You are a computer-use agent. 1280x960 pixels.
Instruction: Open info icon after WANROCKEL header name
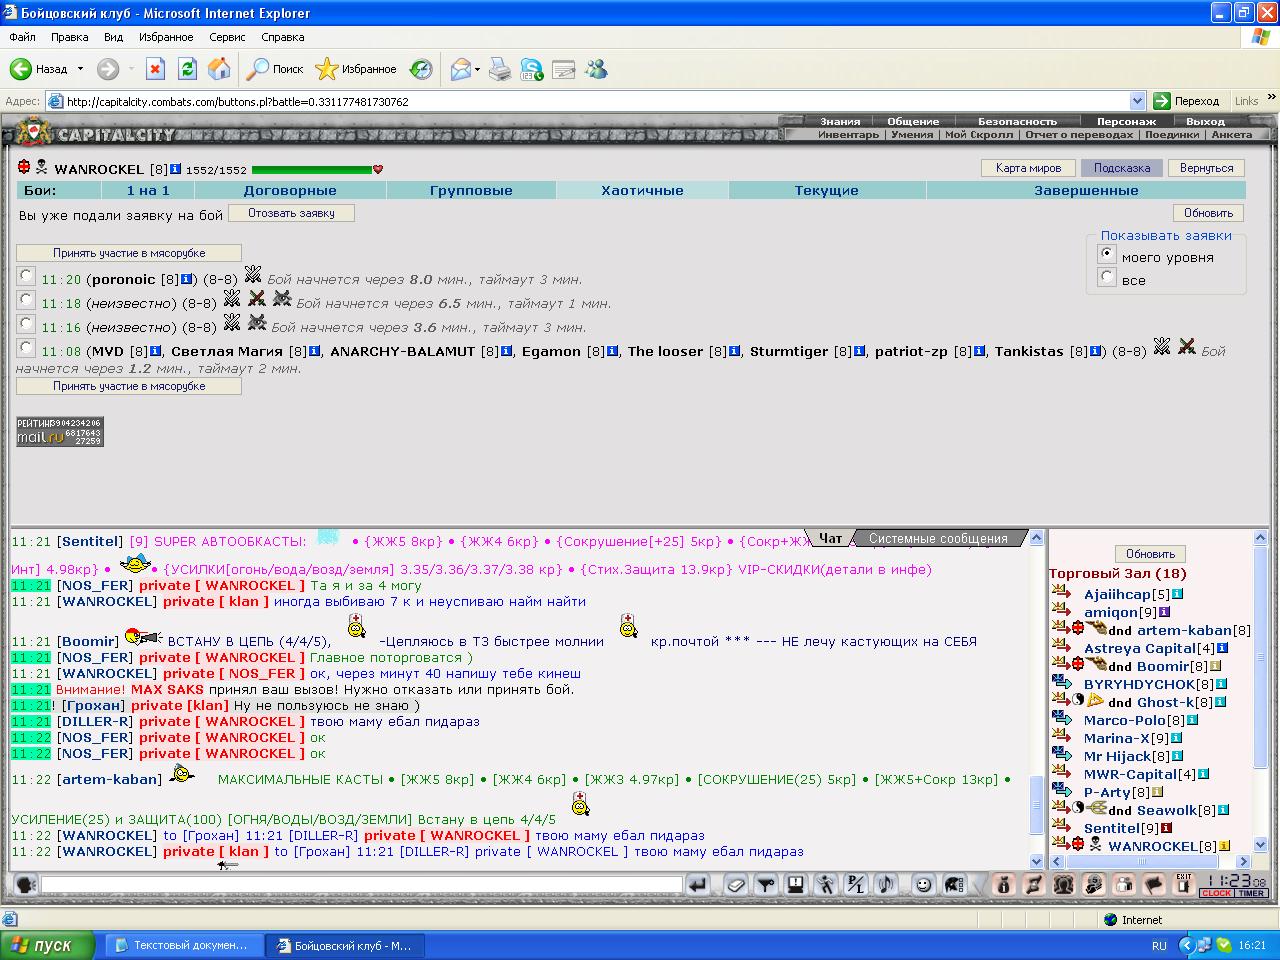176,169
